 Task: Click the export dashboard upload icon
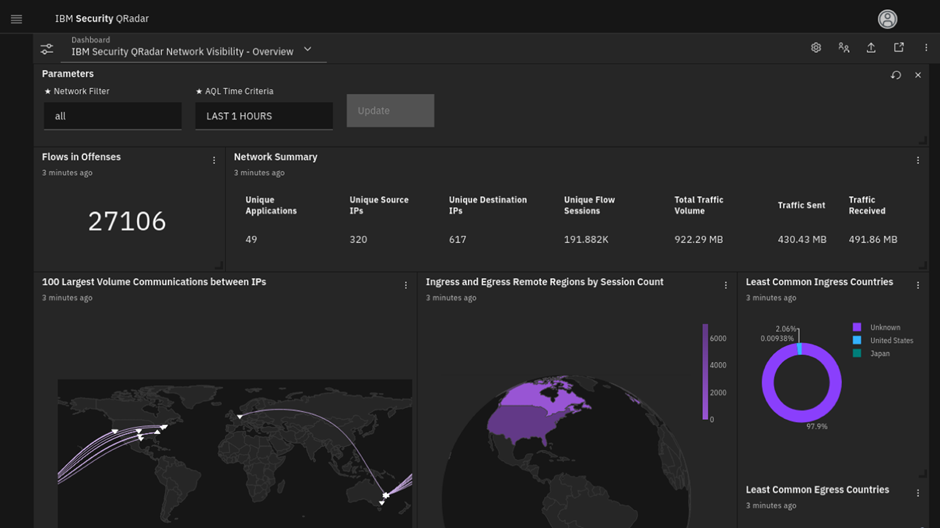871,47
